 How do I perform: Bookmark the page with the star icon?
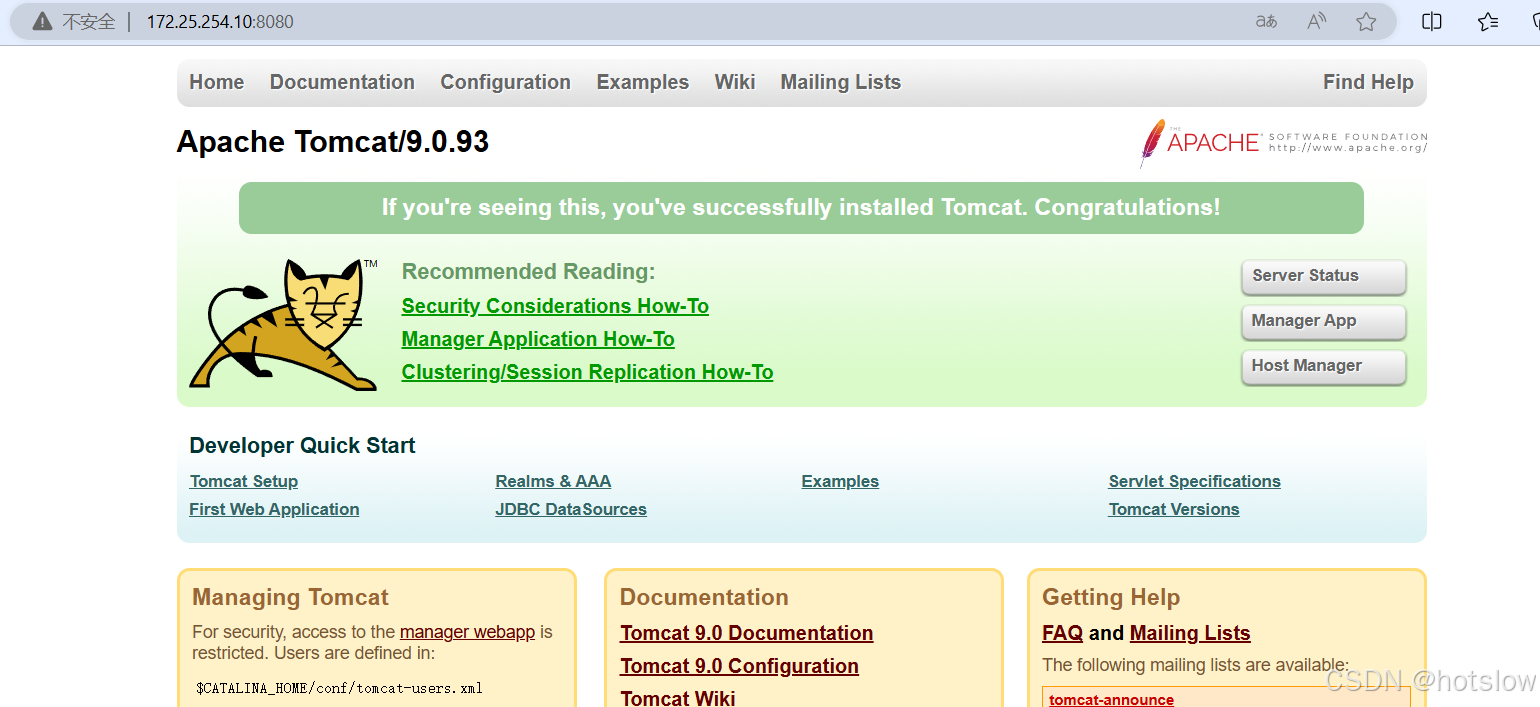pyautogui.click(x=1366, y=21)
